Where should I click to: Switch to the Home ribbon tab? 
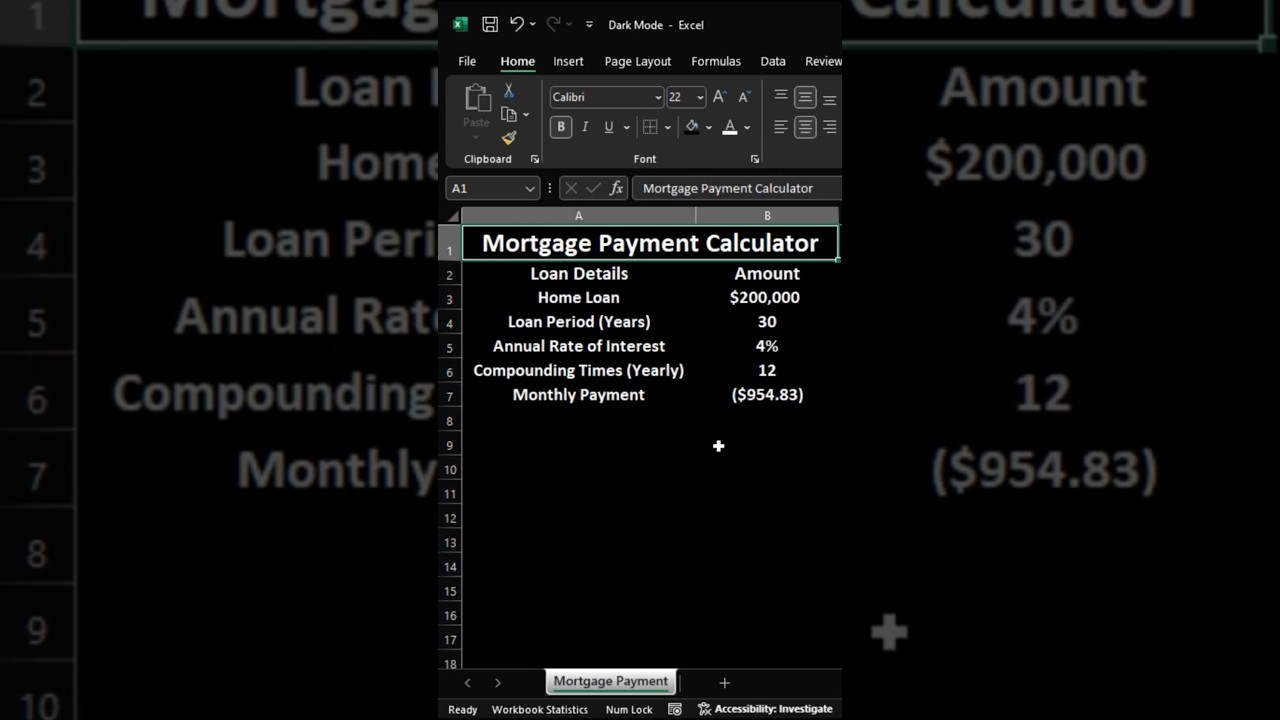(518, 61)
